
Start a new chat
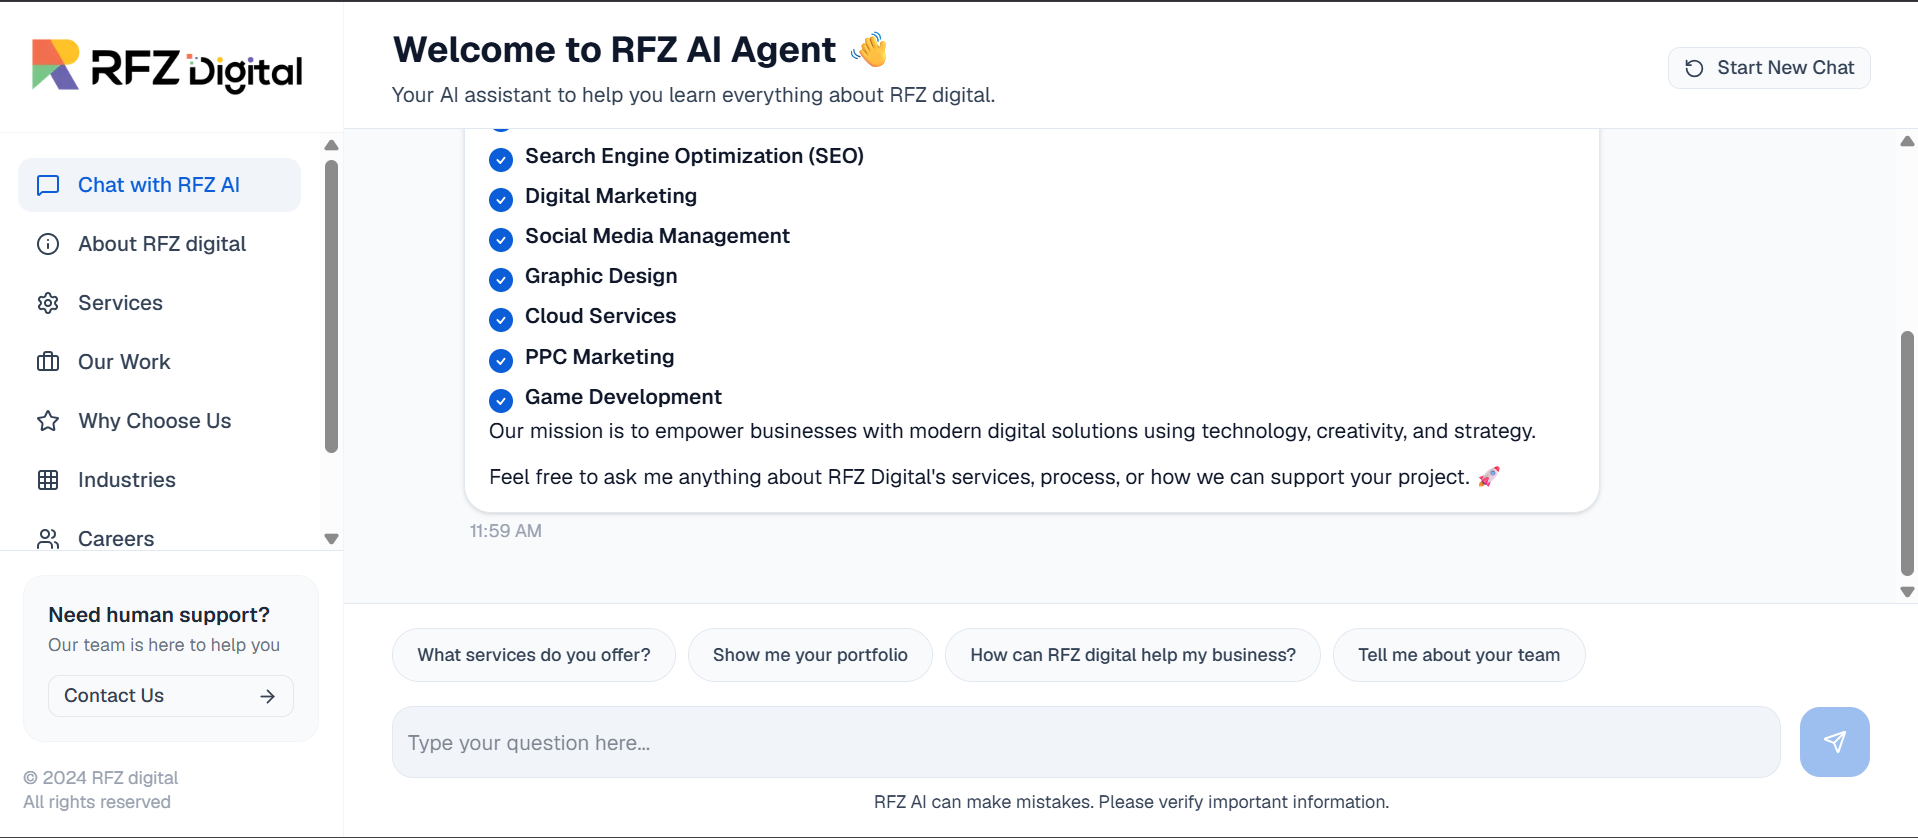pos(1769,68)
